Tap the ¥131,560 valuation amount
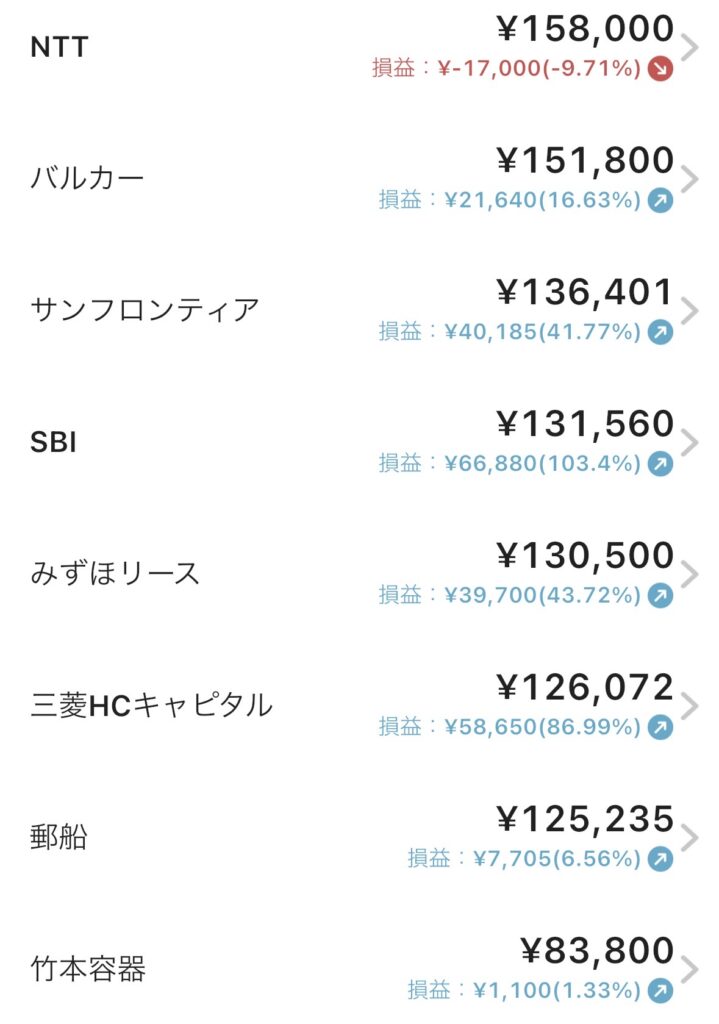Screen dimensions: 719x1024 [x=585, y=424]
